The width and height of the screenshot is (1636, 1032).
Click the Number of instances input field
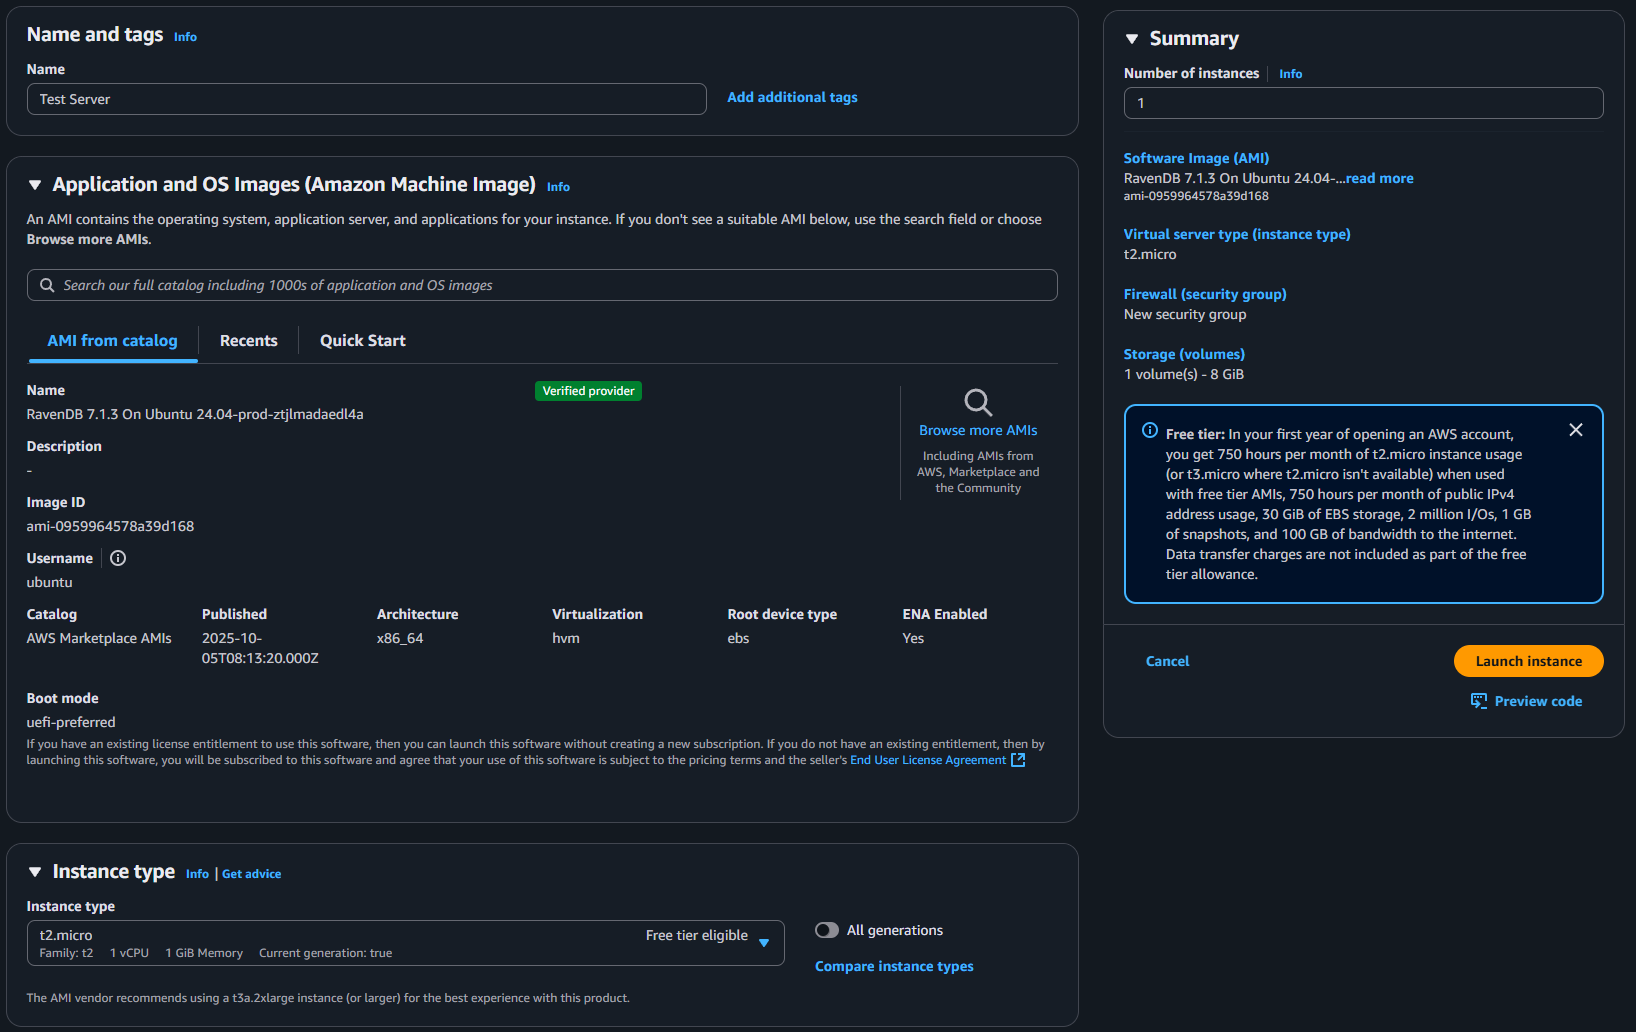pos(1363,103)
